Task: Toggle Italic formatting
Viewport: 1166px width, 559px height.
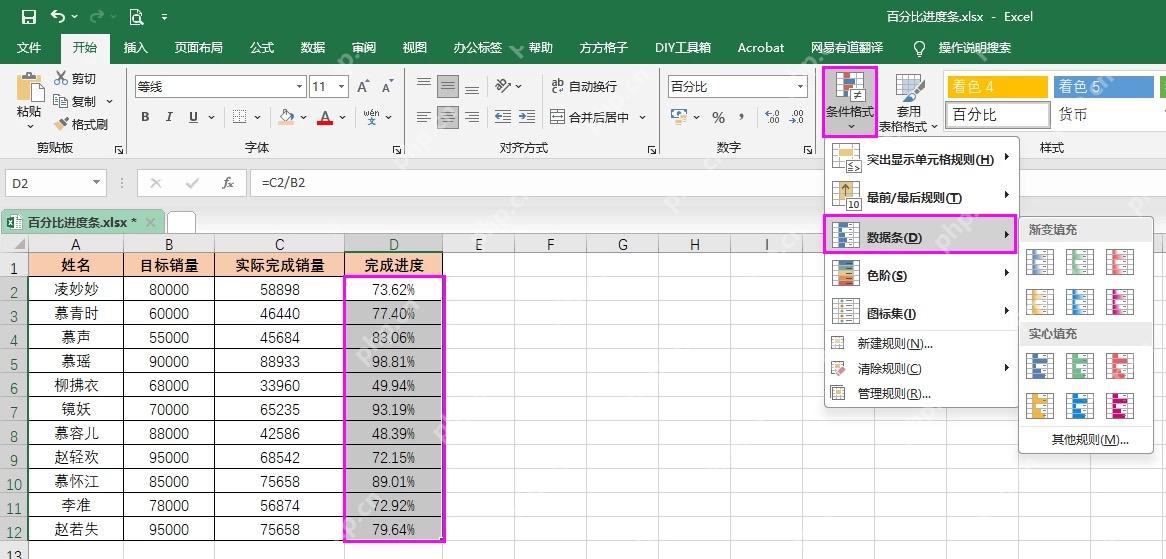Action: click(x=169, y=117)
